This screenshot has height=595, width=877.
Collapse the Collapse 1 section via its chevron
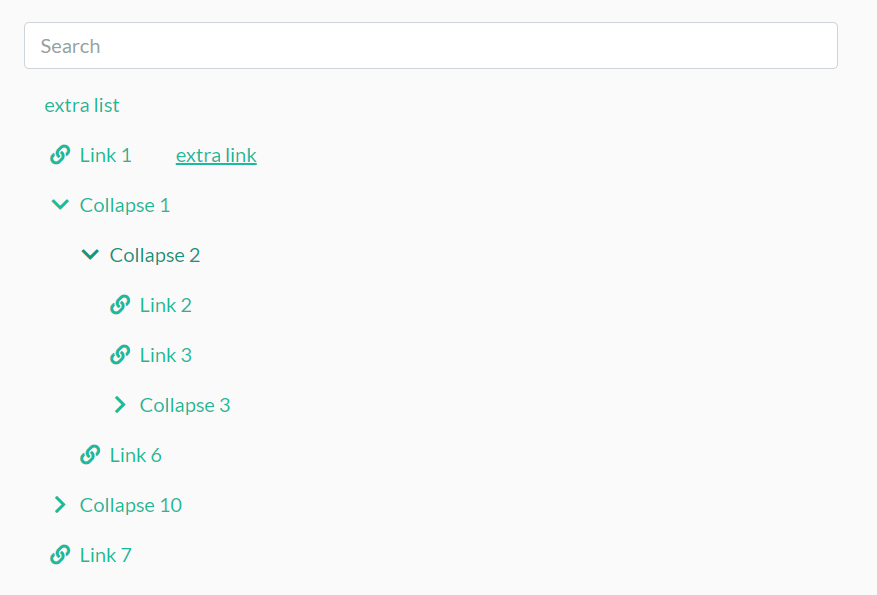point(60,204)
